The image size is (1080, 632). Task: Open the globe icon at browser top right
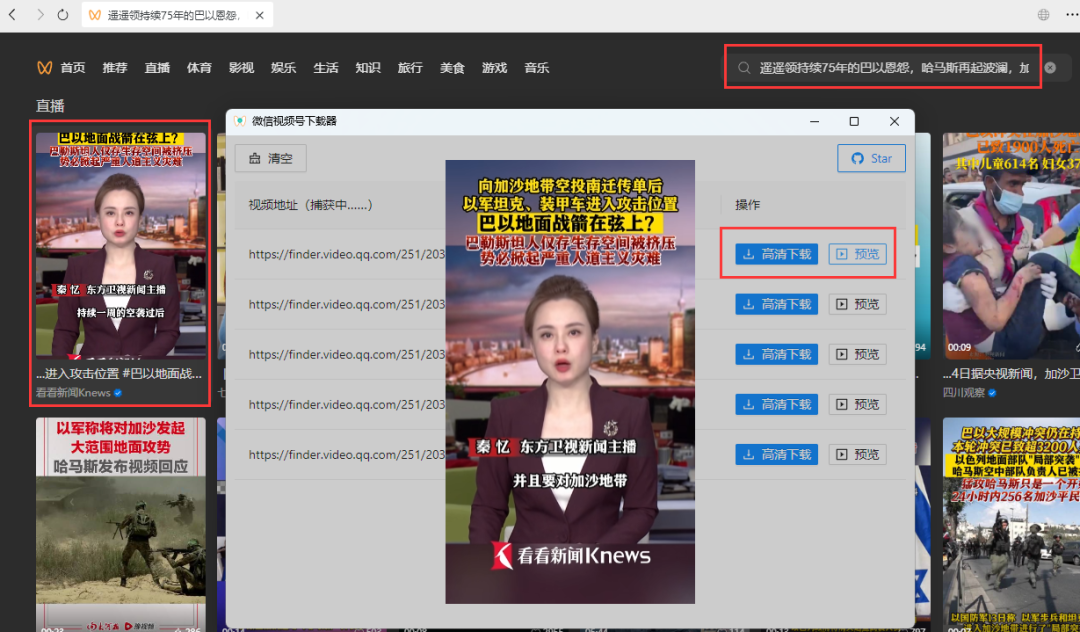coord(1043,14)
